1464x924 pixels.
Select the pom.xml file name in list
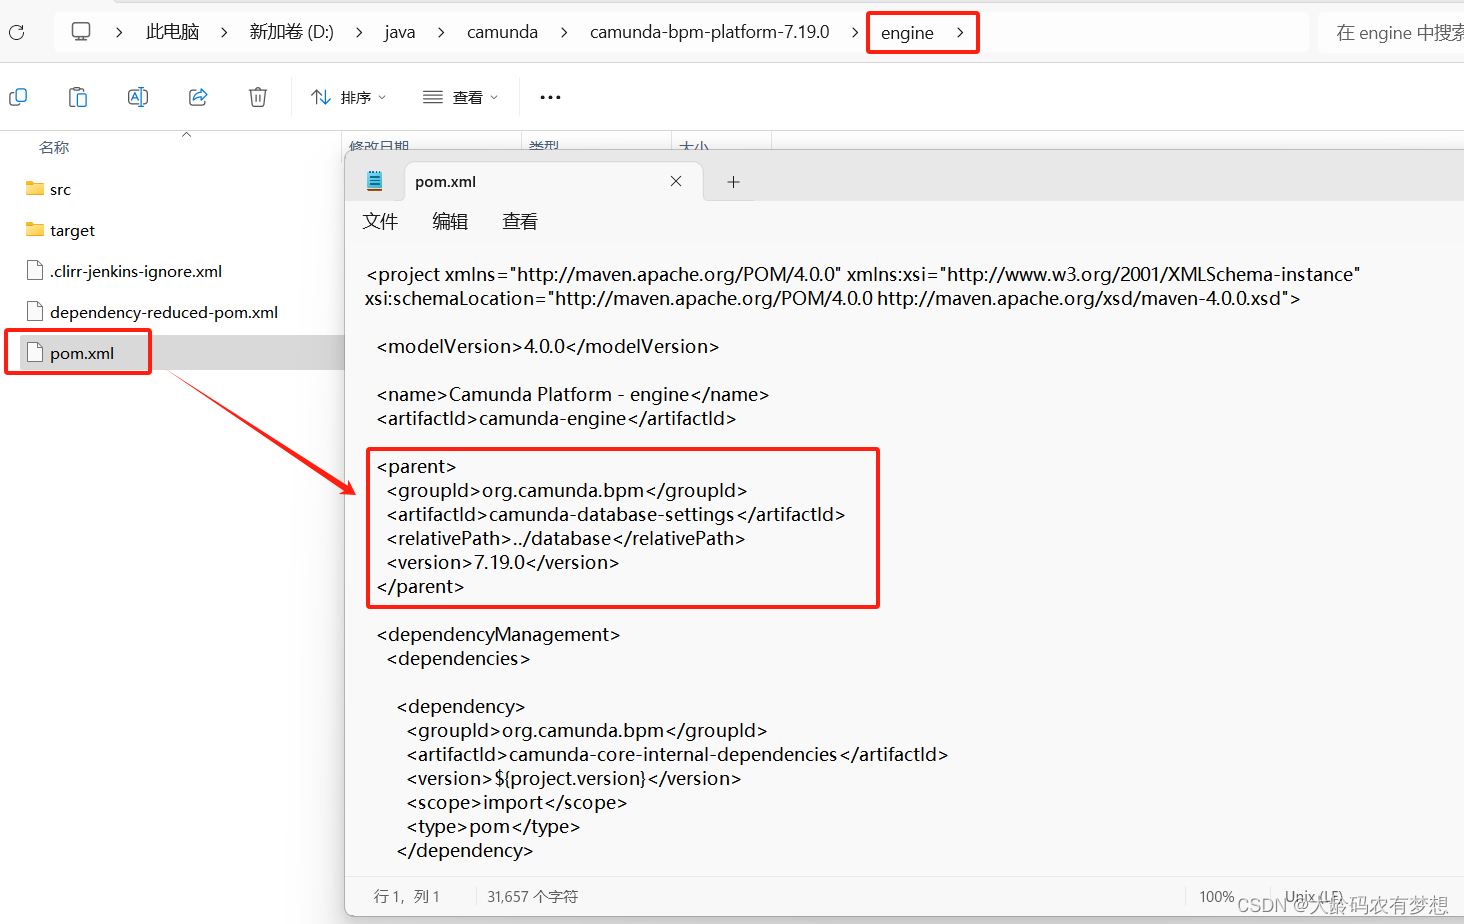(82, 353)
